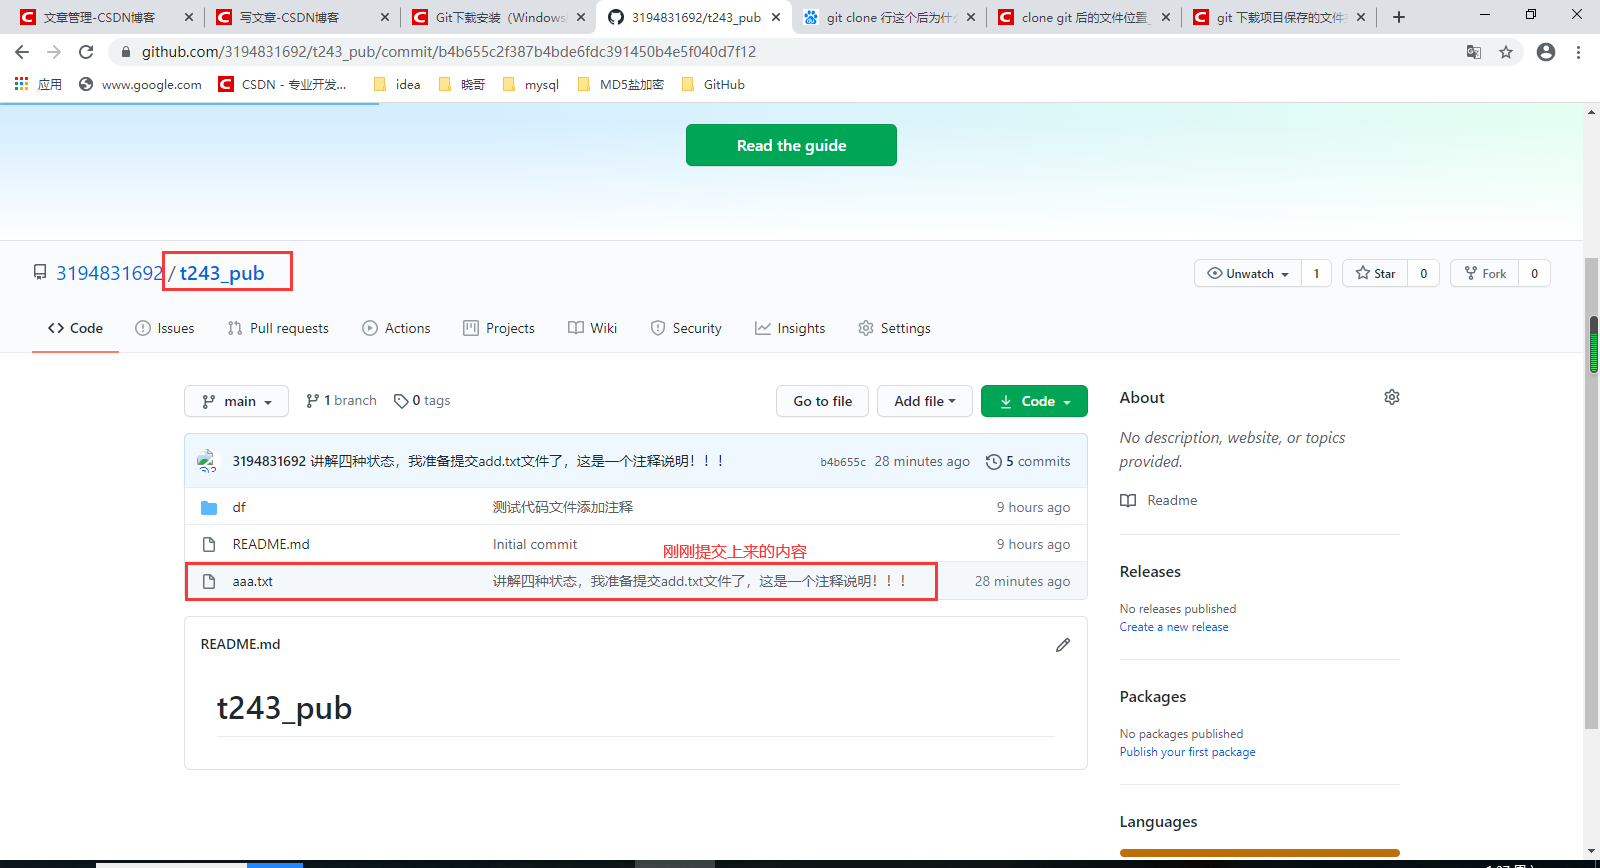
Task: Bookmark this page with the star icon
Action: 1506,52
